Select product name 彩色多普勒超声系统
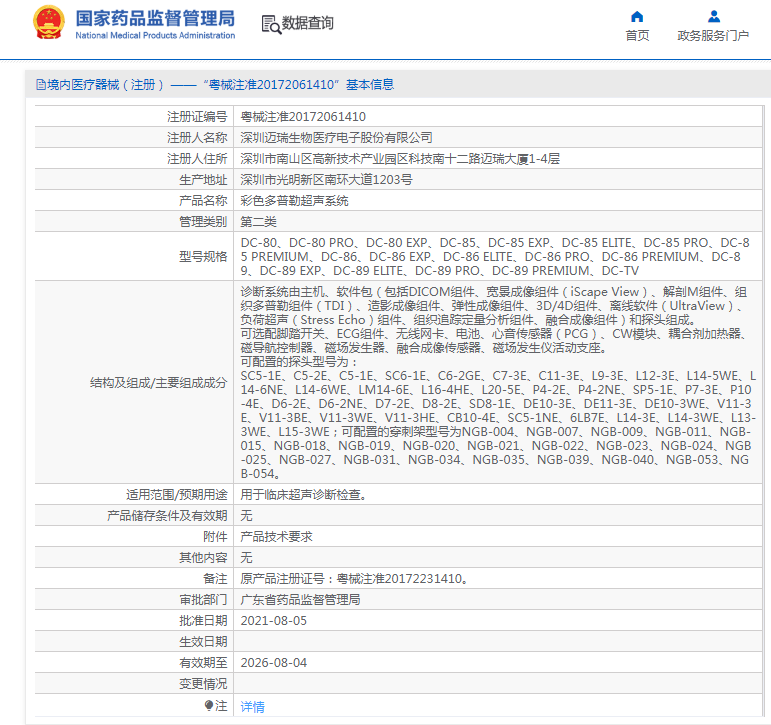Viewport: 771px width, 725px height. (294, 201)
